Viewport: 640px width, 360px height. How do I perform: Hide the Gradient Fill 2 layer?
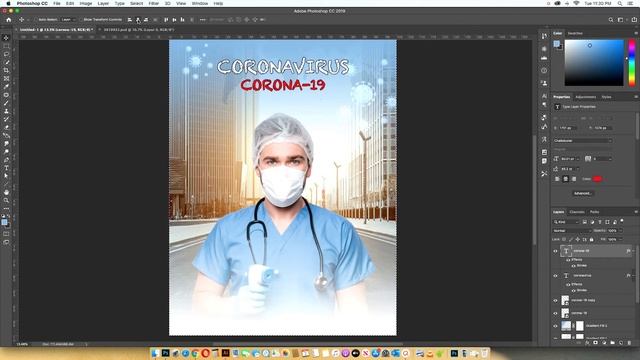tap(555, 326)
